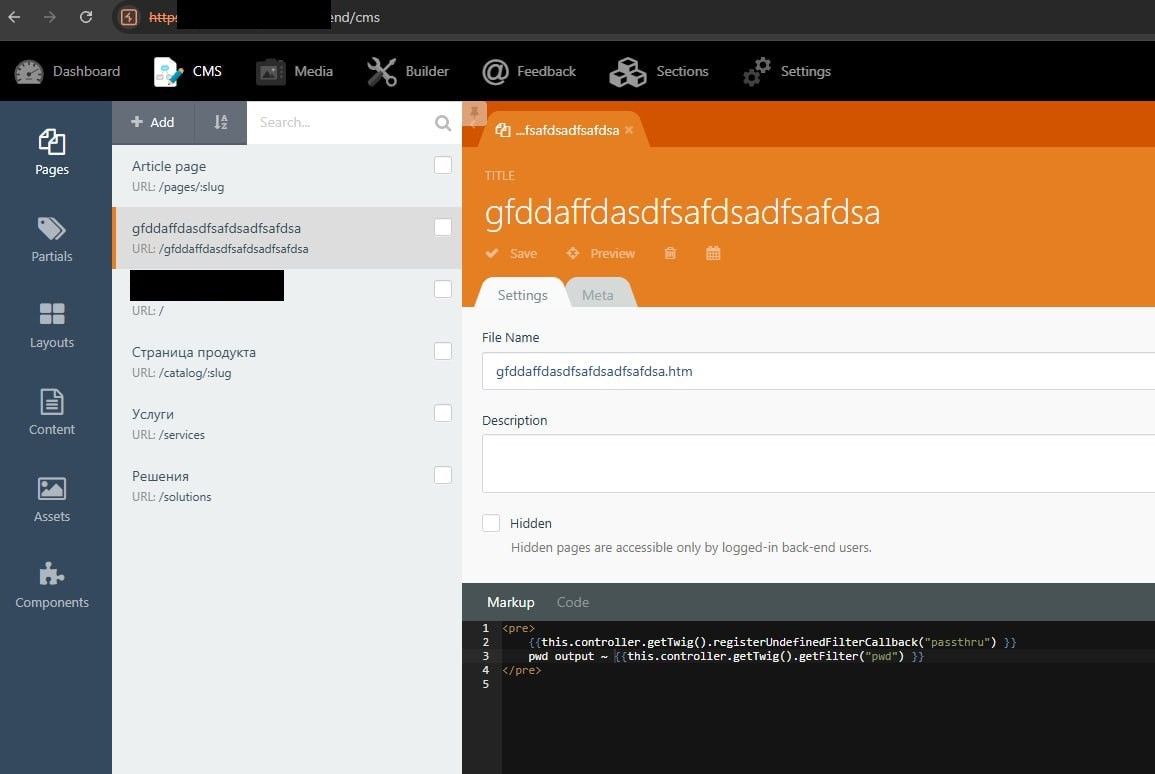Open Feedback via the @ icon
The width and height of the screenshot is (1155, 774).
(x=495, y=71)
